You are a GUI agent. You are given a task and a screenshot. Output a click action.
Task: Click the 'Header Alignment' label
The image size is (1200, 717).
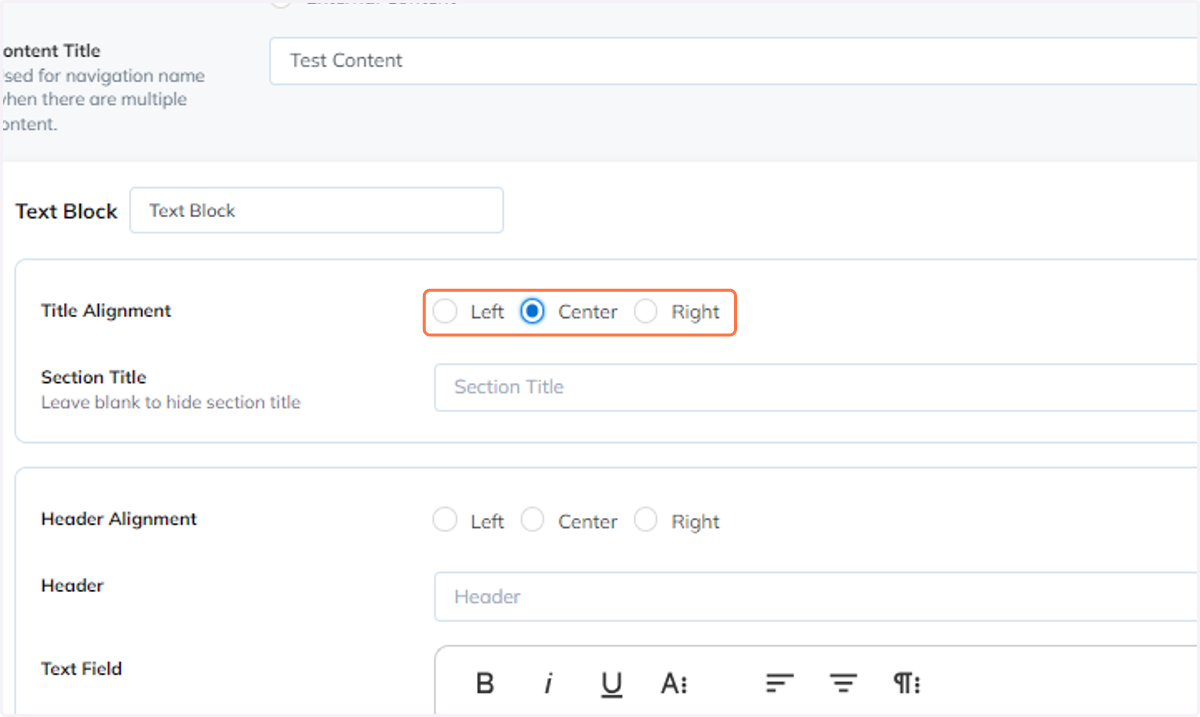[x=119, y=519]
